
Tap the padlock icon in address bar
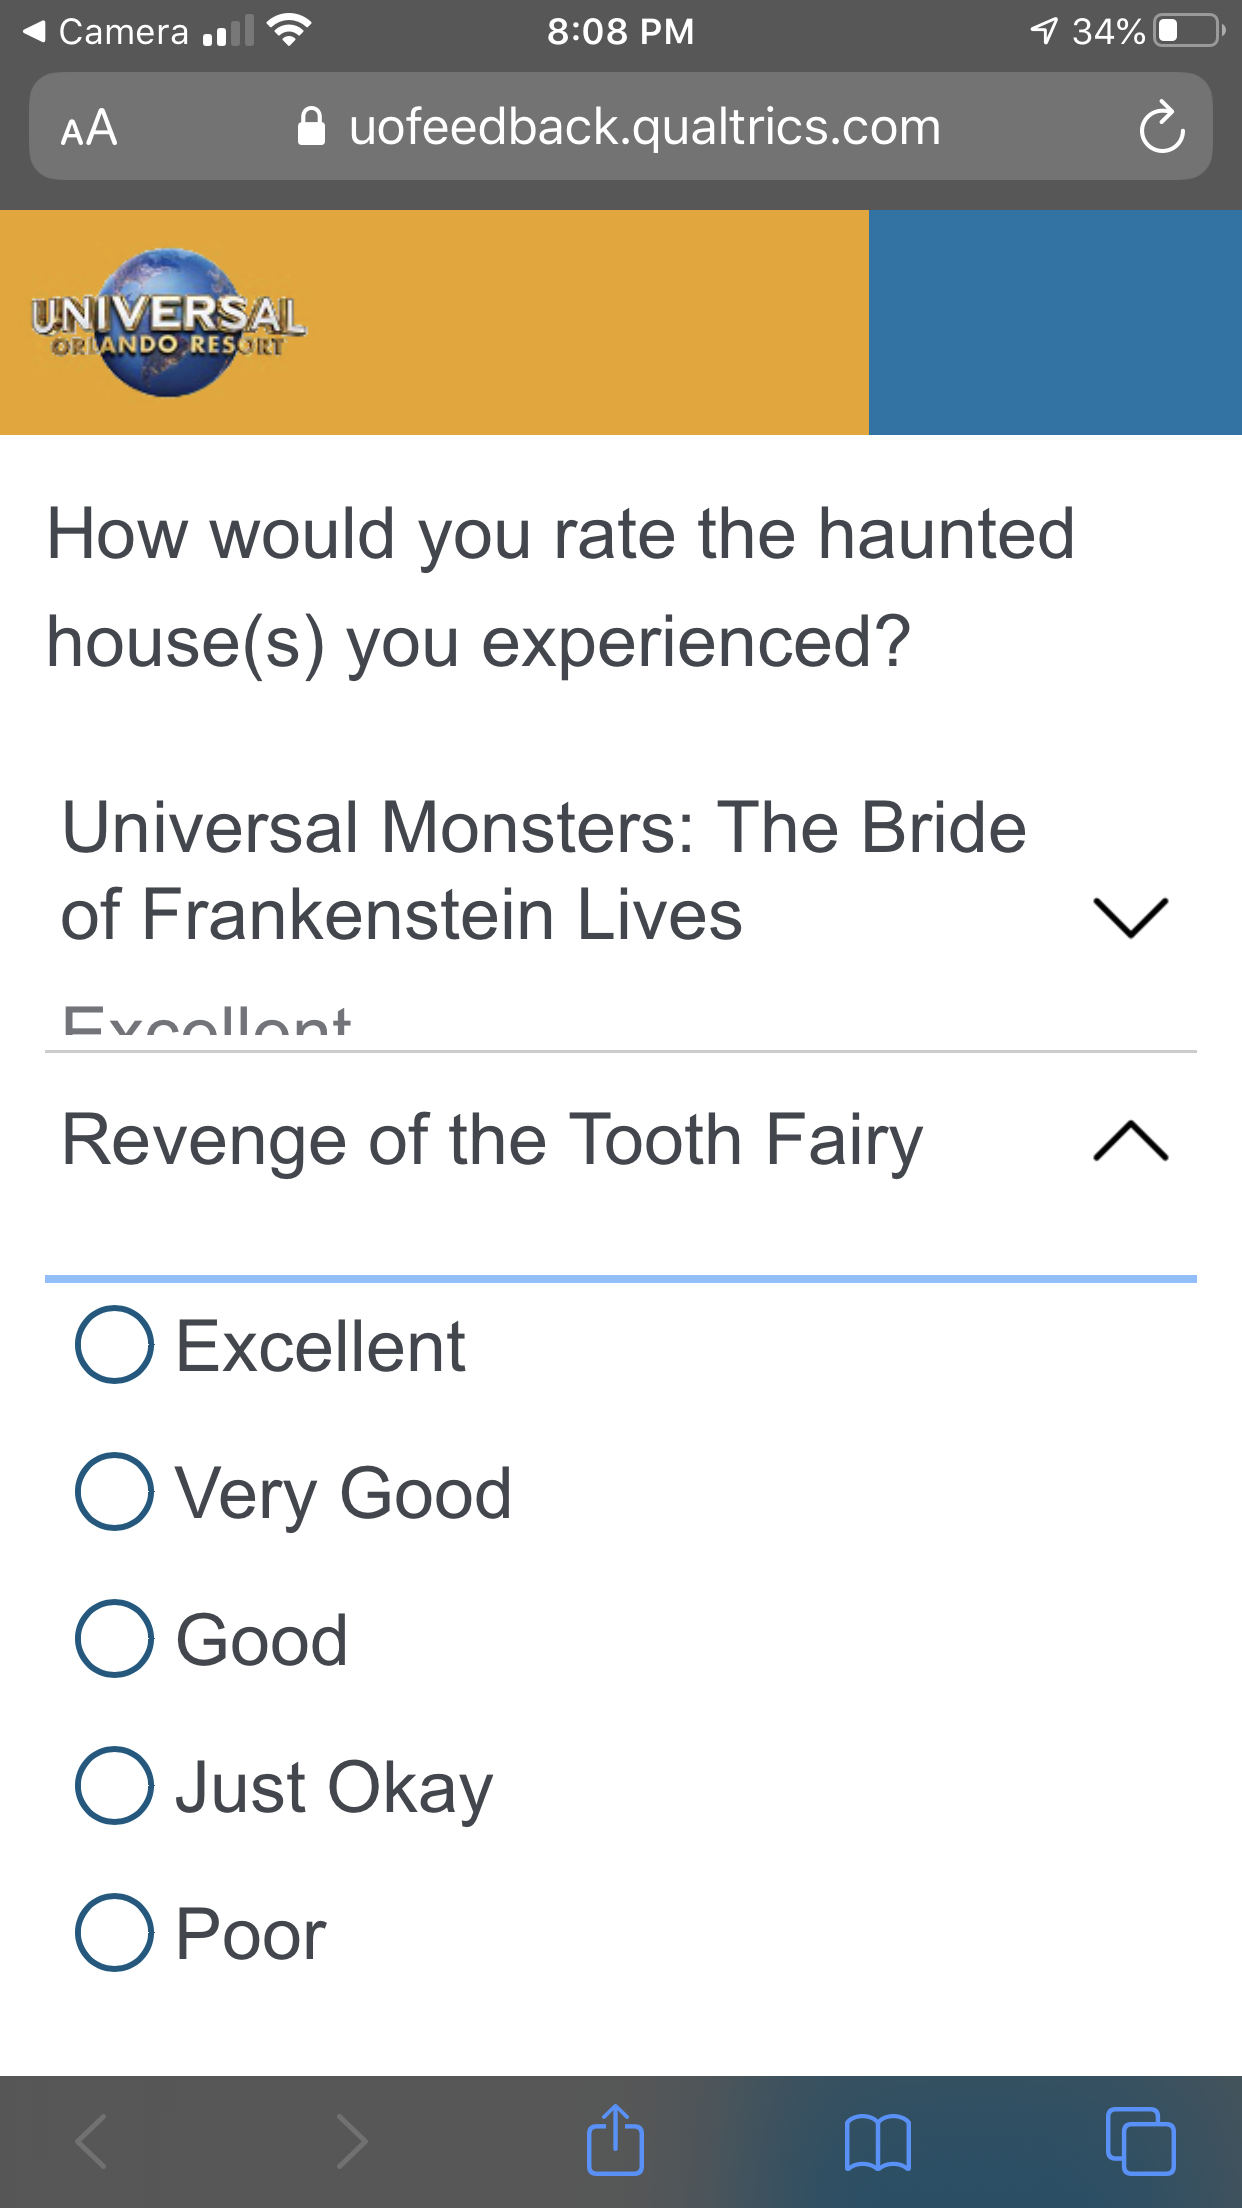click(x=312, y=127)
